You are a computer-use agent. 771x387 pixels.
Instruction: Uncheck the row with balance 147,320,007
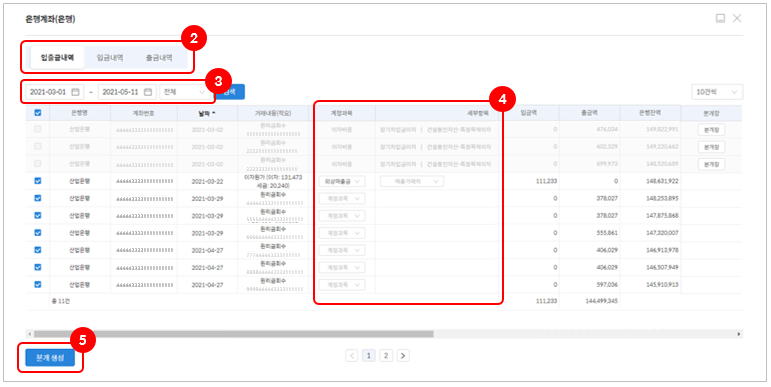click(38, 233)
